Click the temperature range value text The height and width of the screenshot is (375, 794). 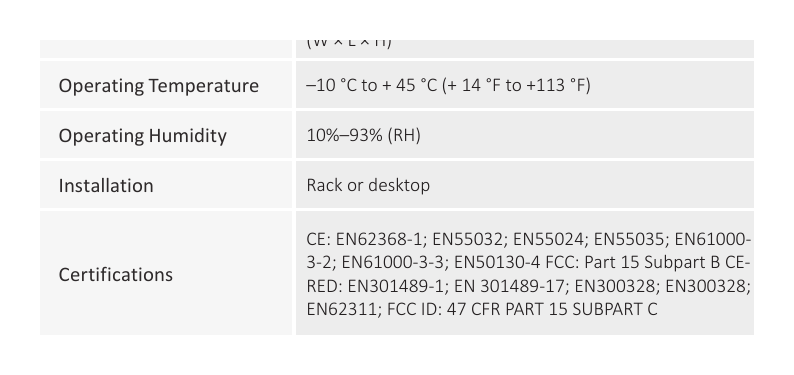[449, 85]
